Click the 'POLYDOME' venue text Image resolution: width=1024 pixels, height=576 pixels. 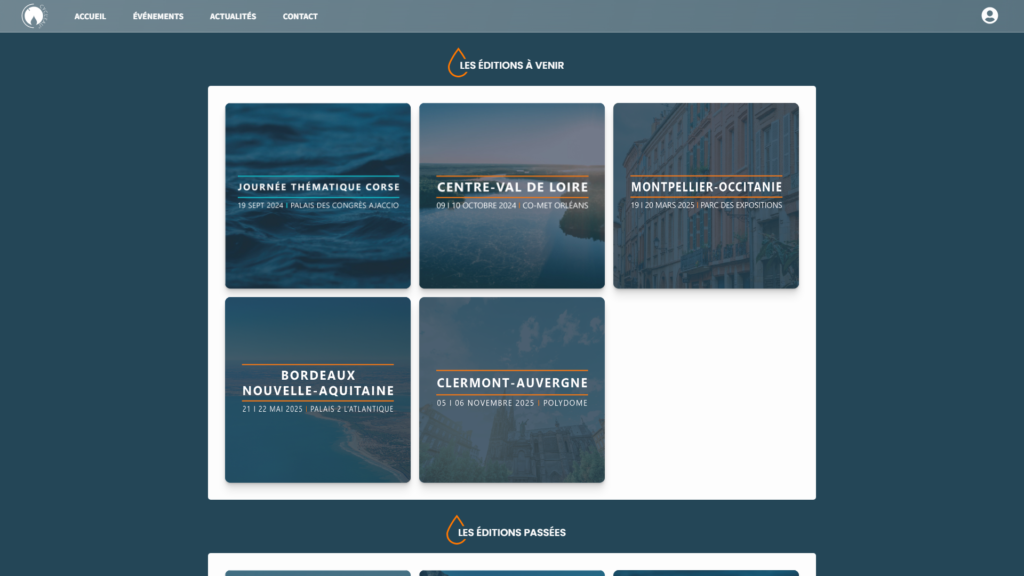pyautogui.click(x=566, y=403)
